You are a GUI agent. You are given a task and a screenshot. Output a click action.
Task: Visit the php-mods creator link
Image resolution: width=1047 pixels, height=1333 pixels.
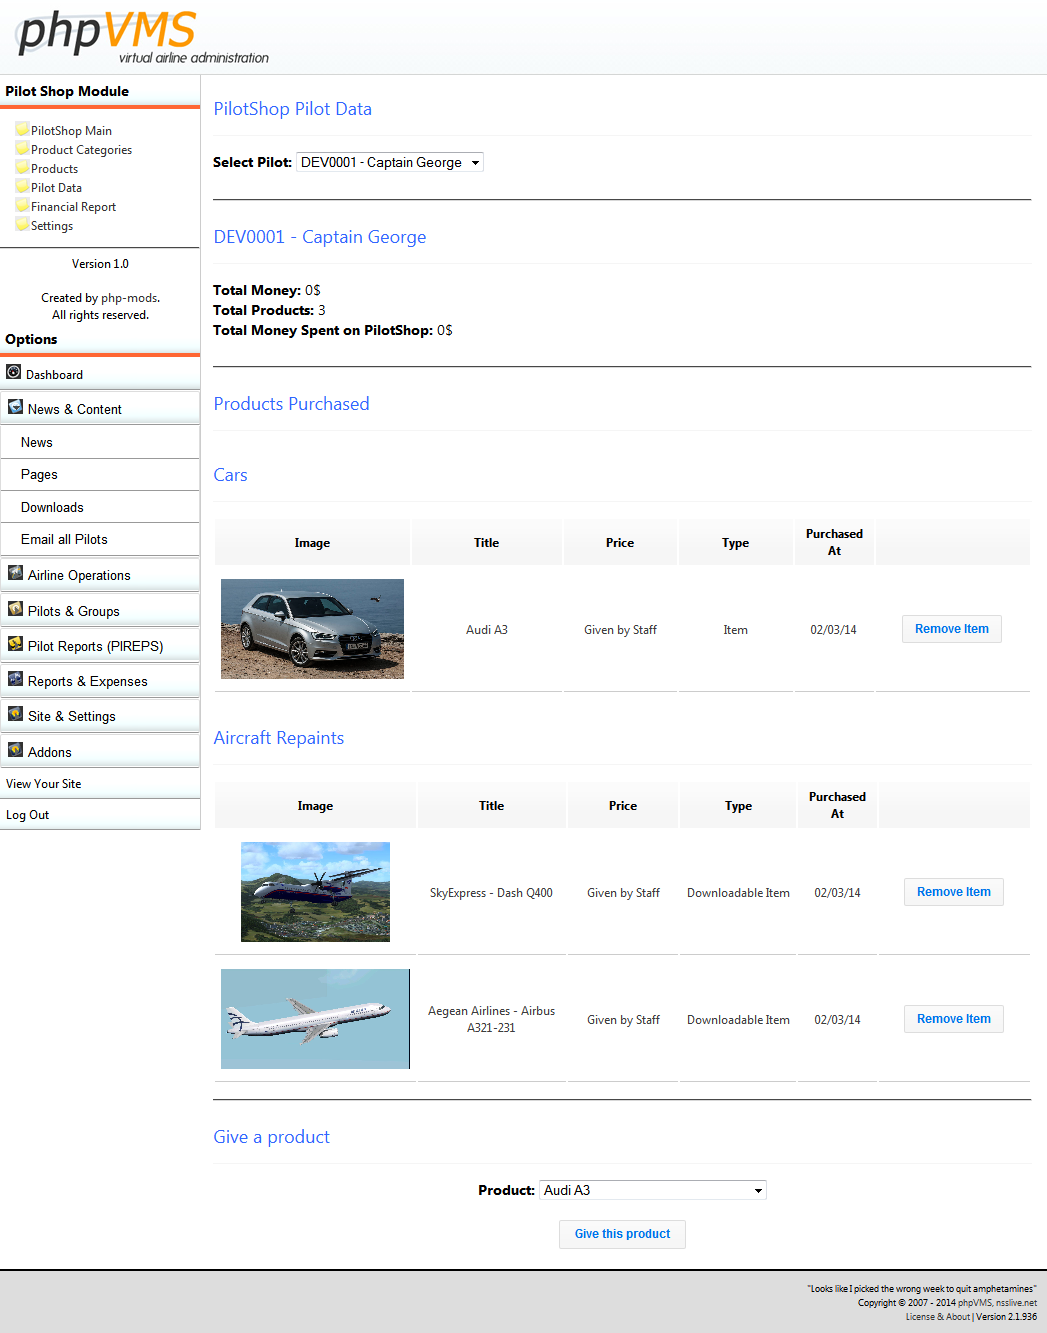tap(129, 298)
